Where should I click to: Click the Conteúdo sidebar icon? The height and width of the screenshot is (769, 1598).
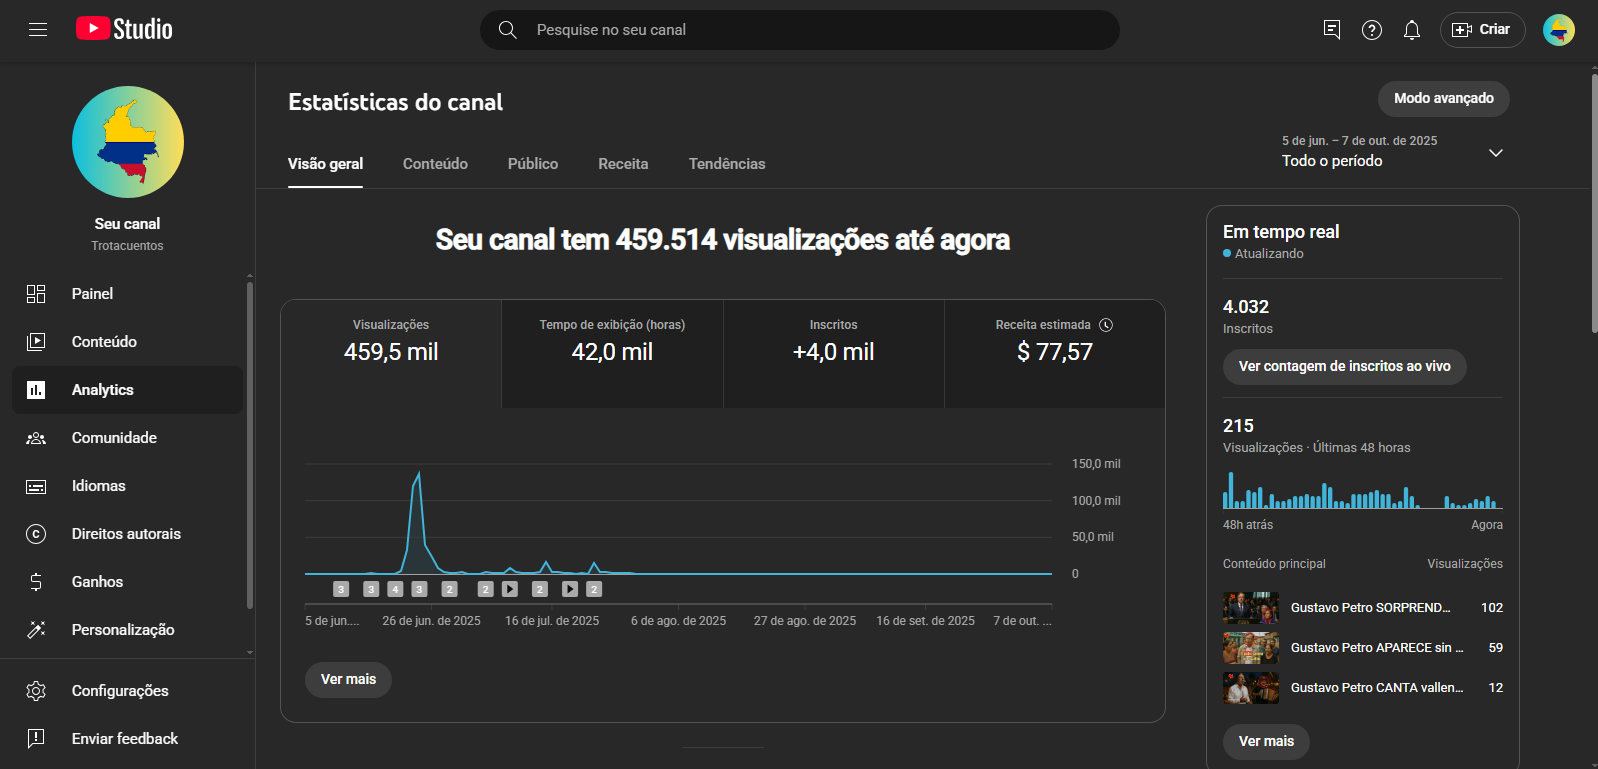tap(36, 342)
